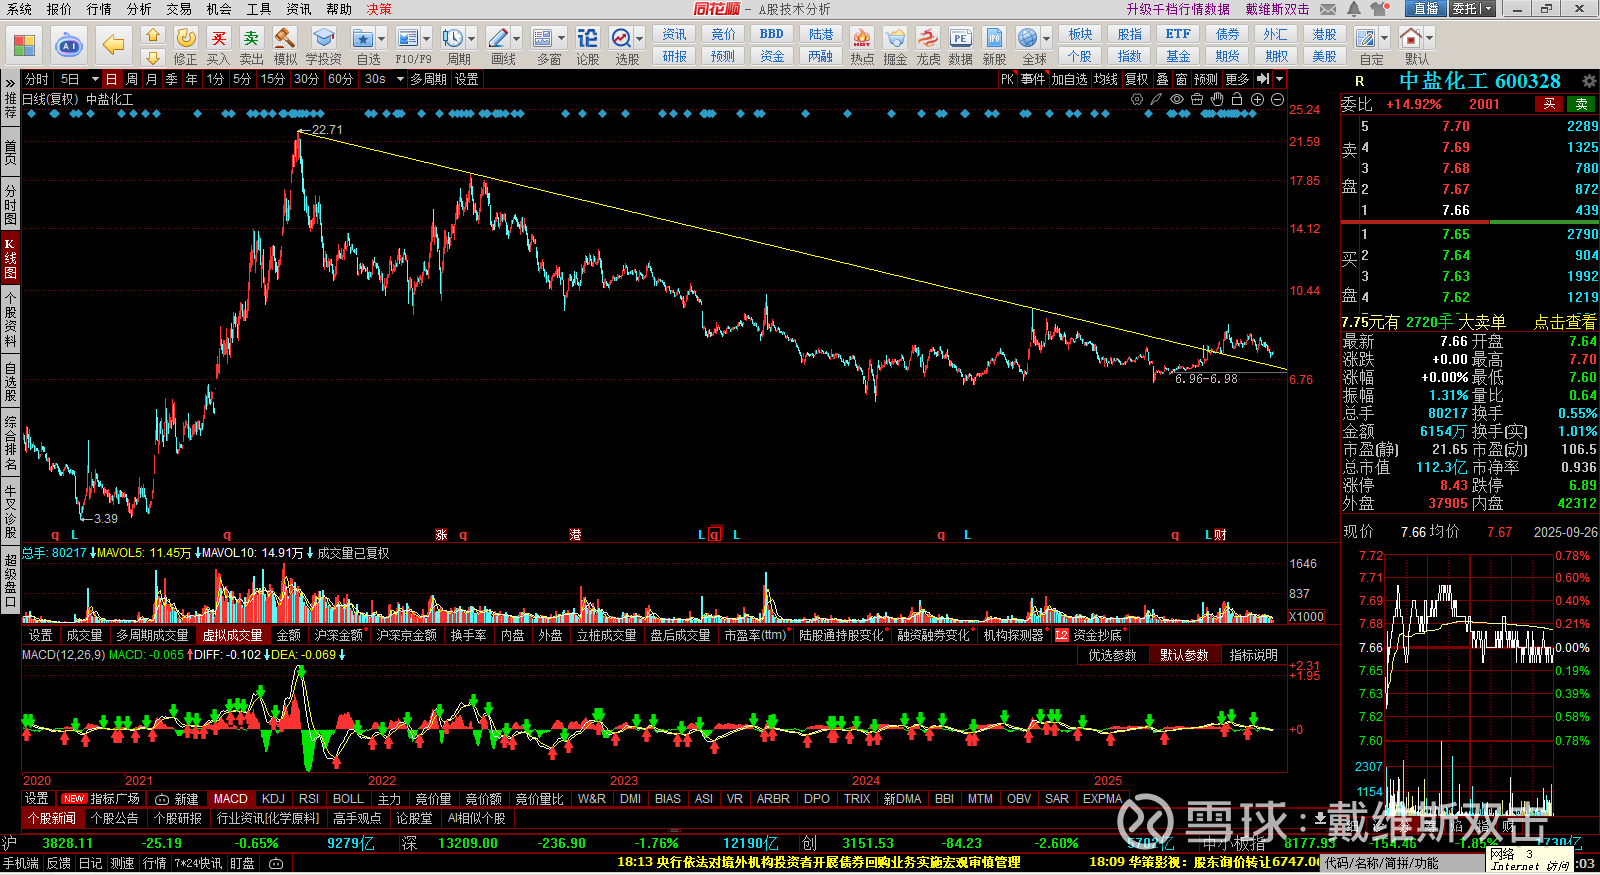Screen dimensions: 1600x875
Task: Switch to the KDJ indicator tab
Action: click(x=273, y=799)
